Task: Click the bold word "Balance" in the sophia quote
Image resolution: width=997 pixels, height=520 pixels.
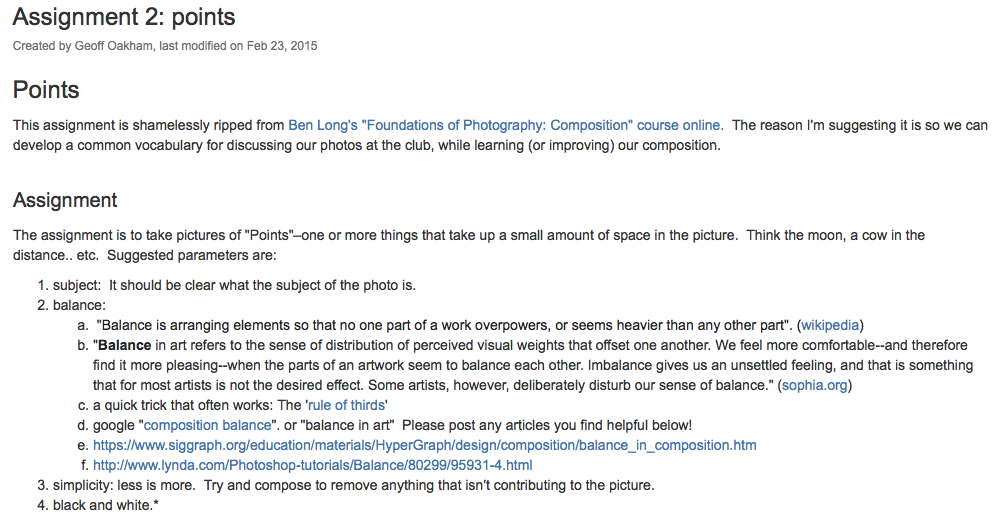Action: [125, 345]
